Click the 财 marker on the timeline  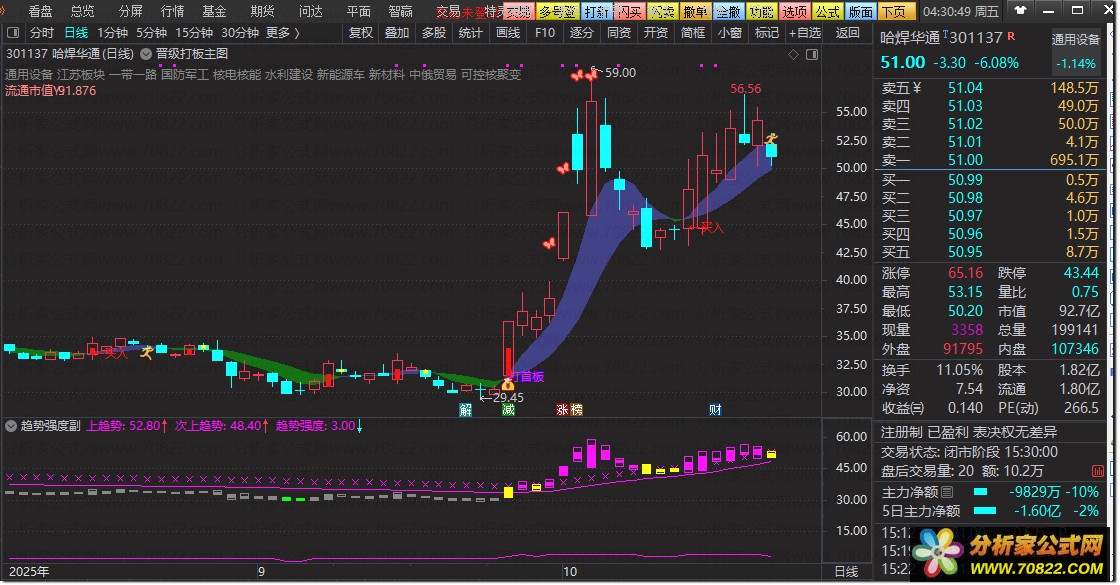(x=715, y=409)
